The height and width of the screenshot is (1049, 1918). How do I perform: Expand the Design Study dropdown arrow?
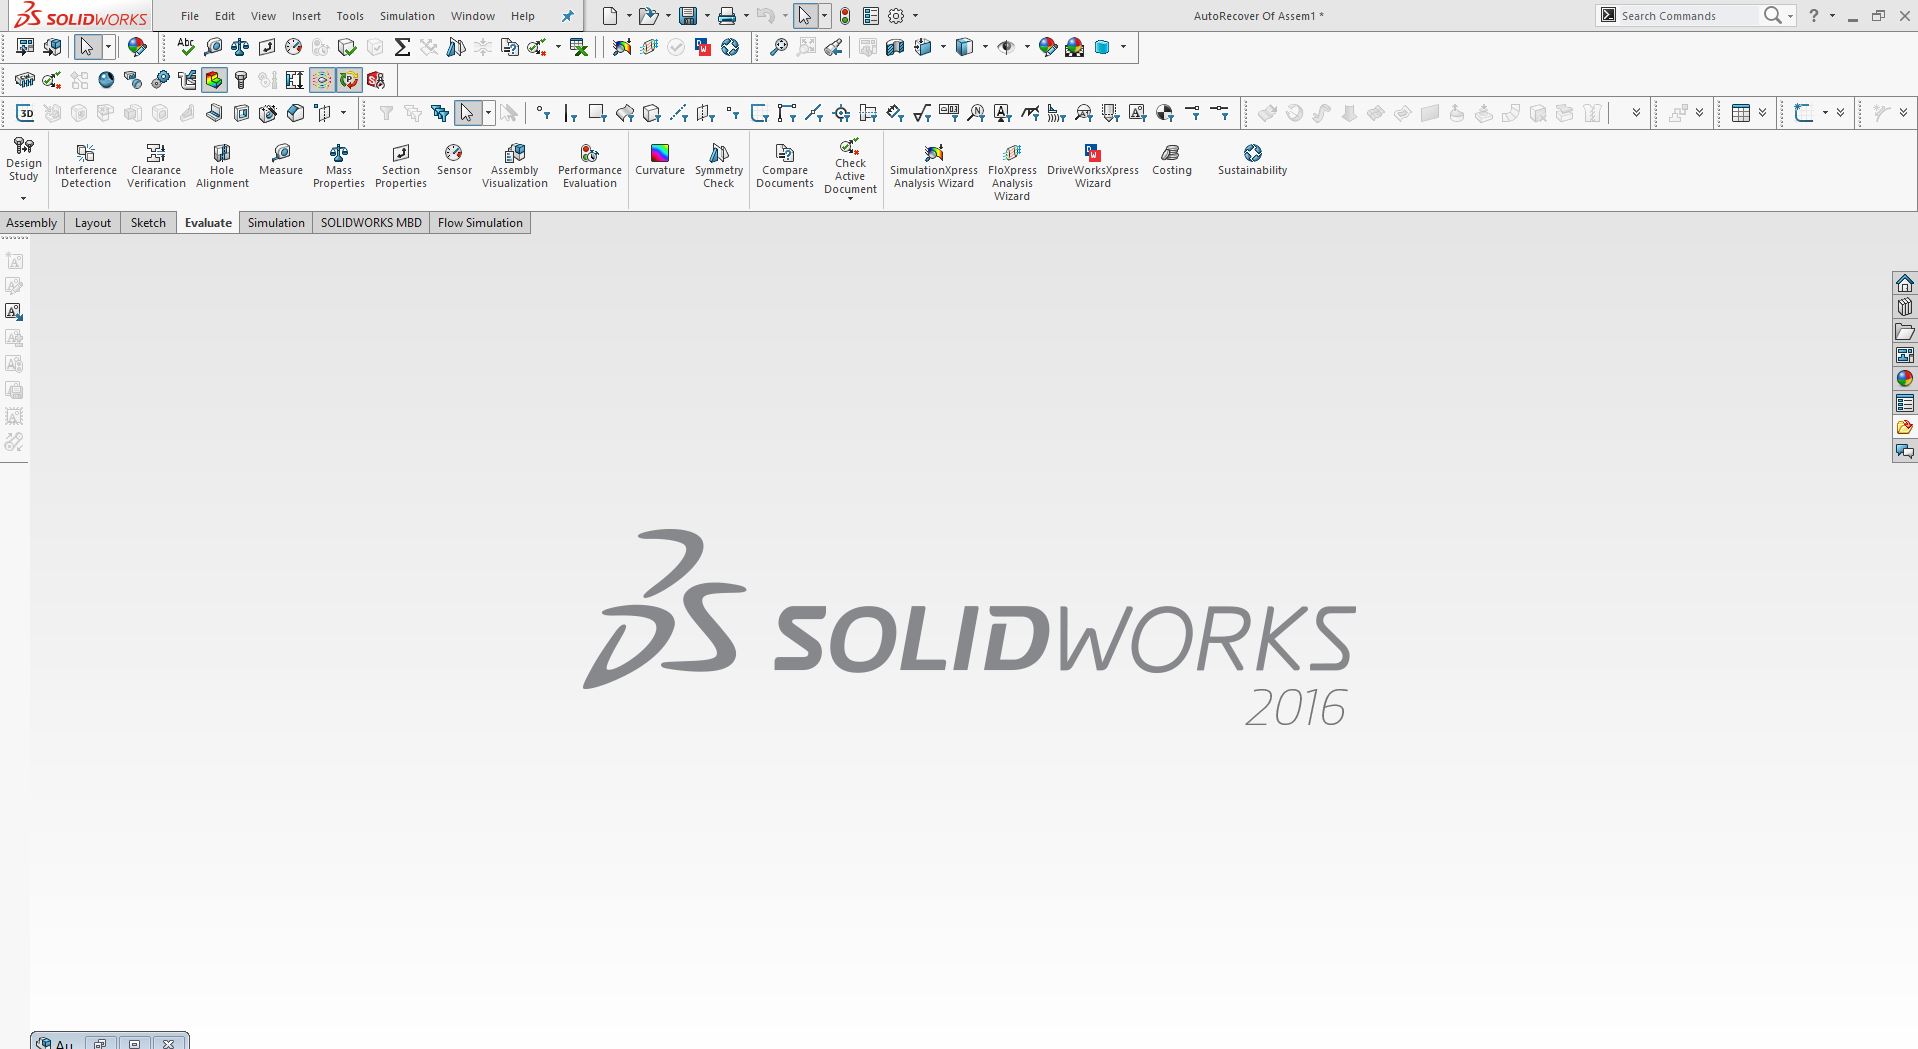[23, 198]
